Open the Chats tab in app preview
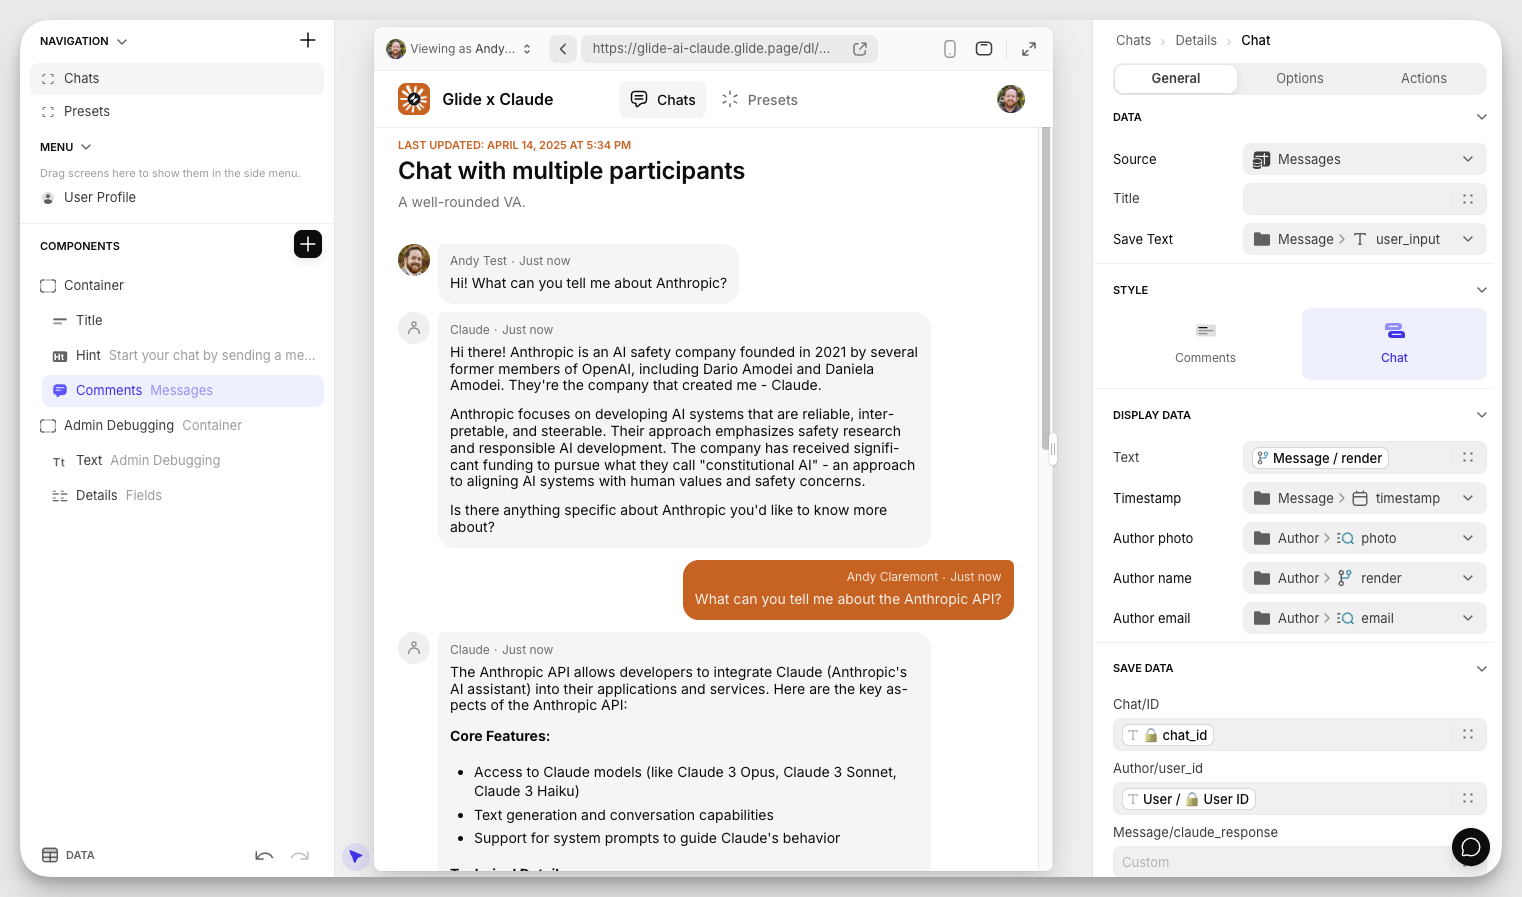Screen dimensions: 1522x897 663,99
